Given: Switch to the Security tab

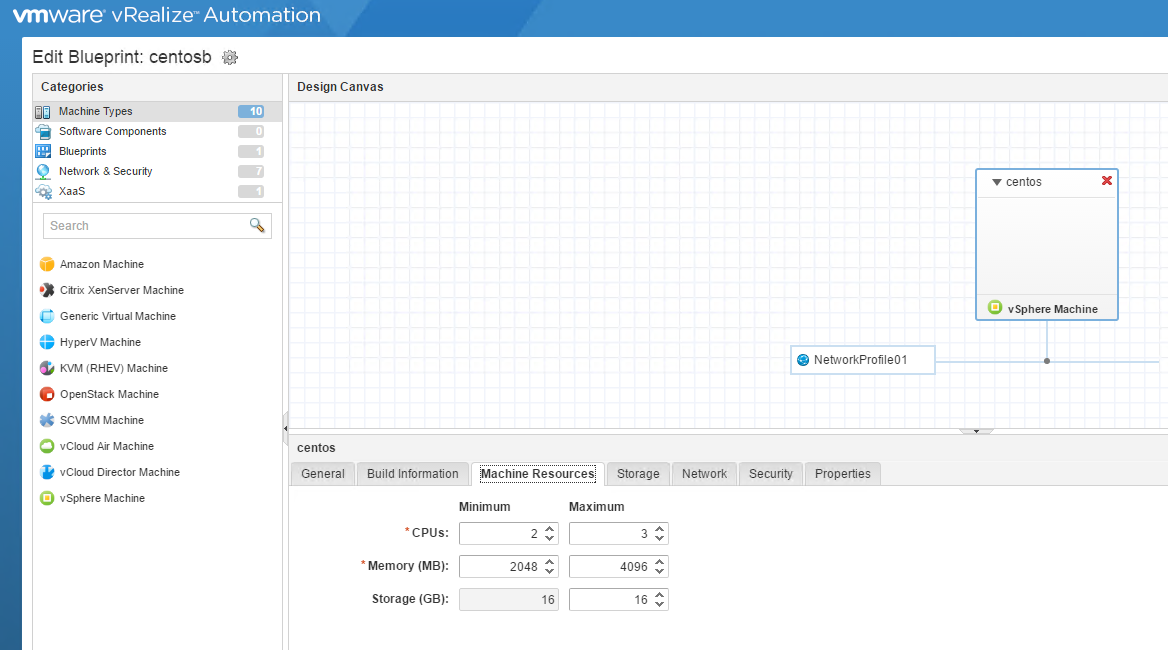Looking at the screenshot, I should (771, 474).
